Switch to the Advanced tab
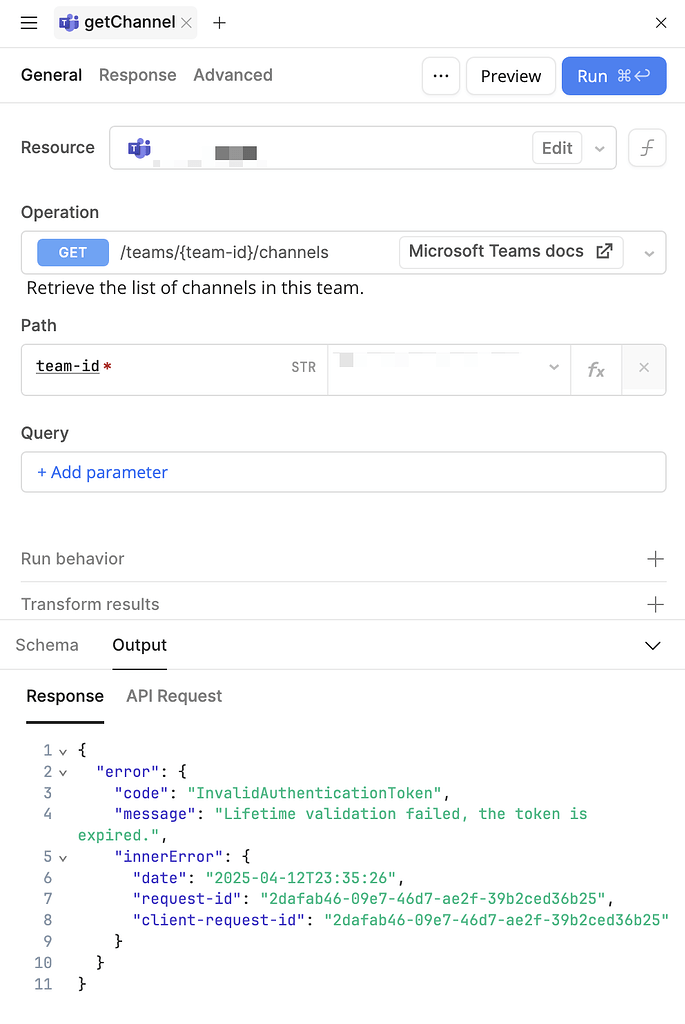 [232, 75]
